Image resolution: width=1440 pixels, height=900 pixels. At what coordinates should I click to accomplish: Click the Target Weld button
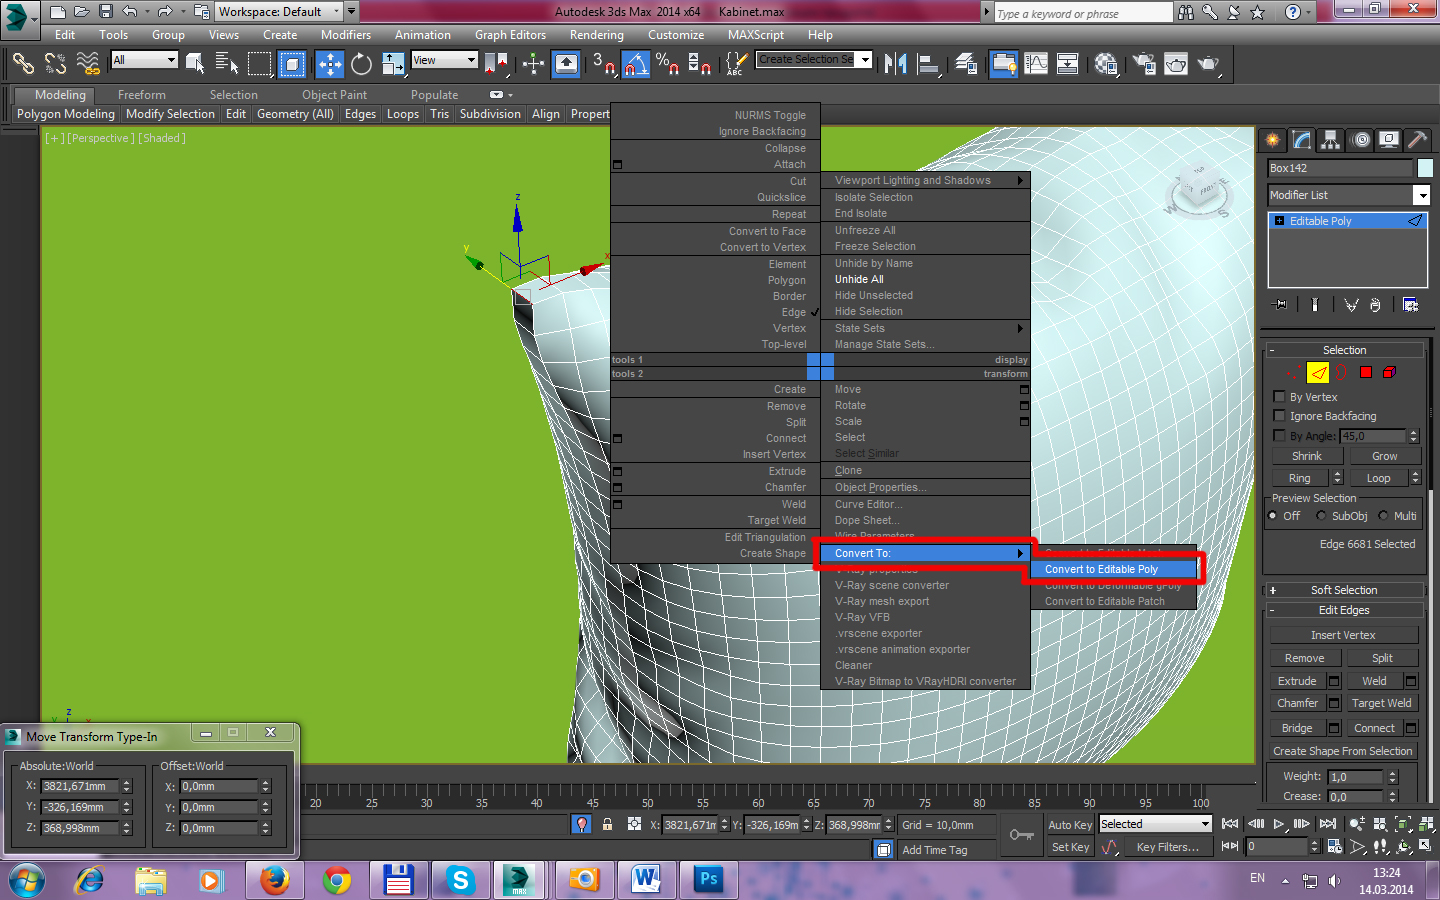(x=1381, y=703)
